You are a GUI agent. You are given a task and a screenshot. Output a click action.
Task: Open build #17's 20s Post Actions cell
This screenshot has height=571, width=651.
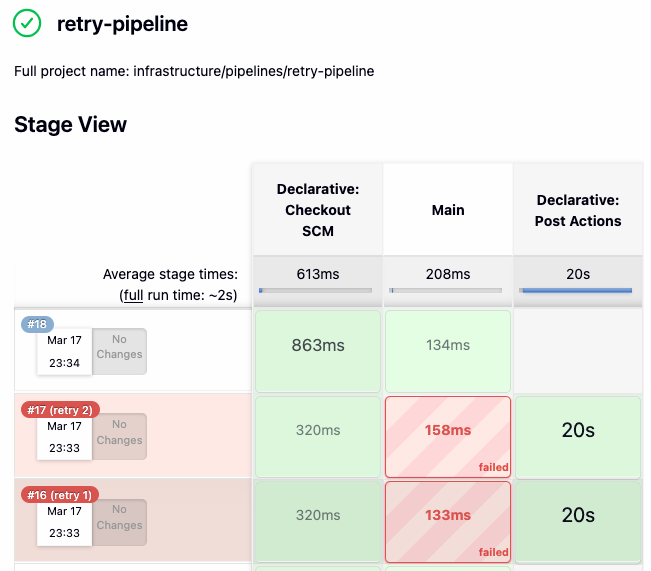(x=578, y=431)
